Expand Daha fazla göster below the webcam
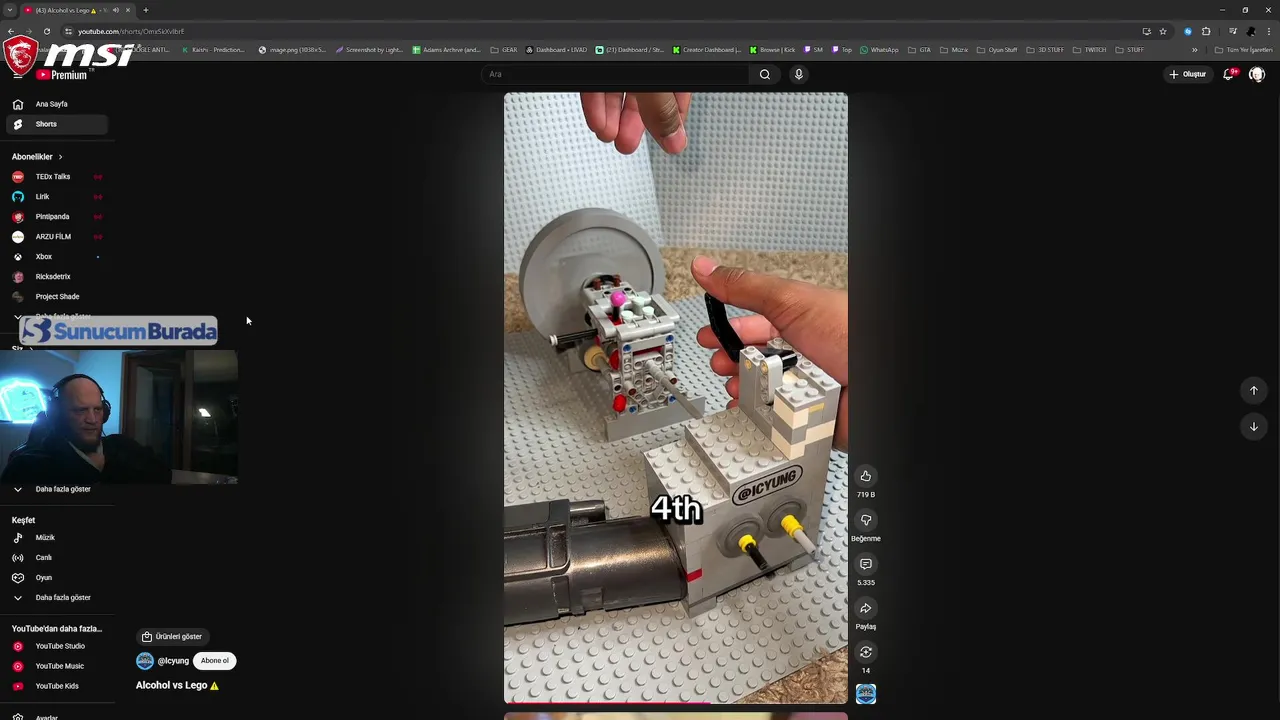 pyautogui.click(x=55, y=490)
